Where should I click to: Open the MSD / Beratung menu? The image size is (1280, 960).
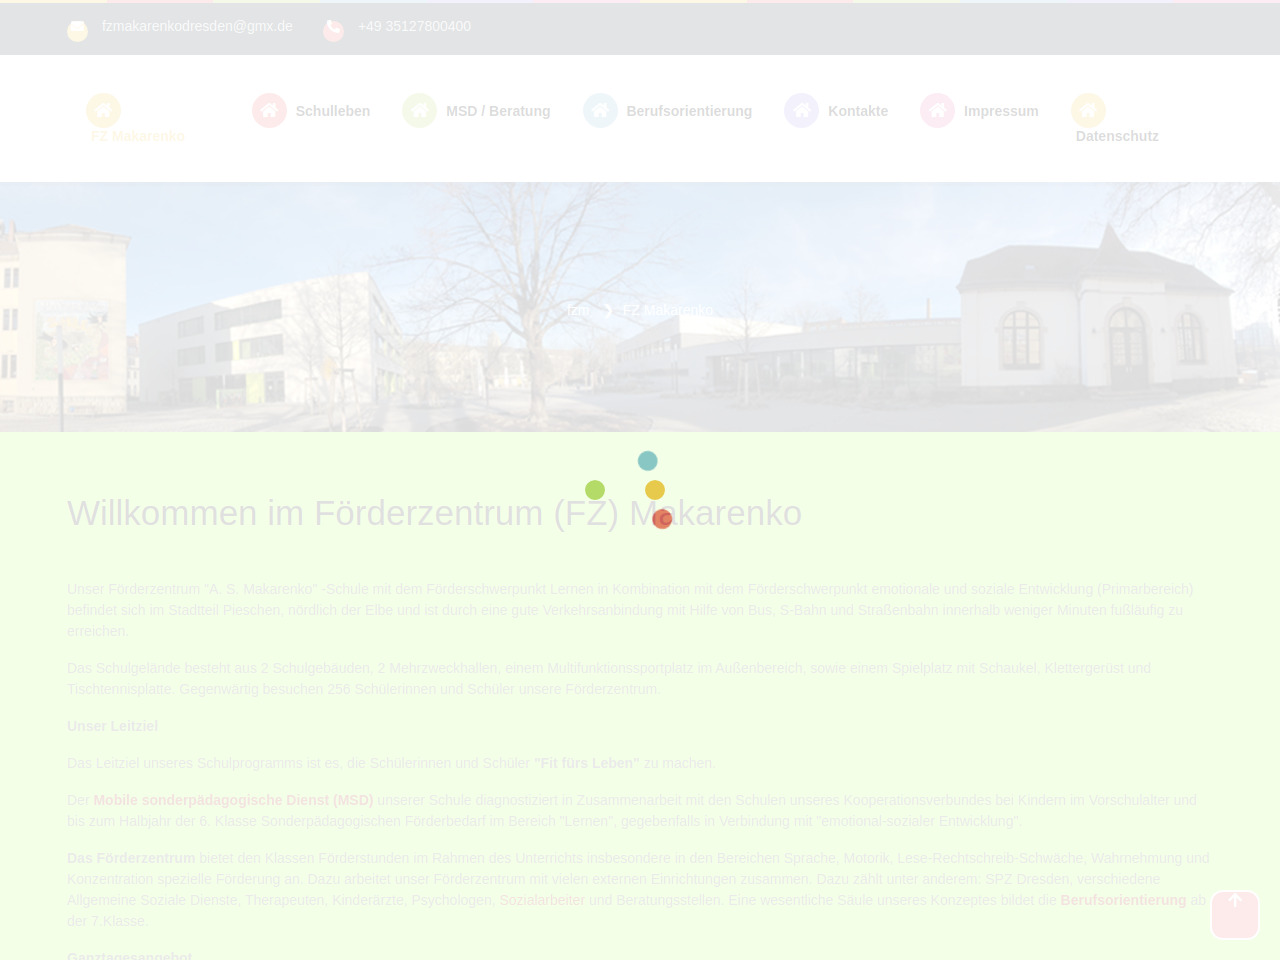click(497, 111)
